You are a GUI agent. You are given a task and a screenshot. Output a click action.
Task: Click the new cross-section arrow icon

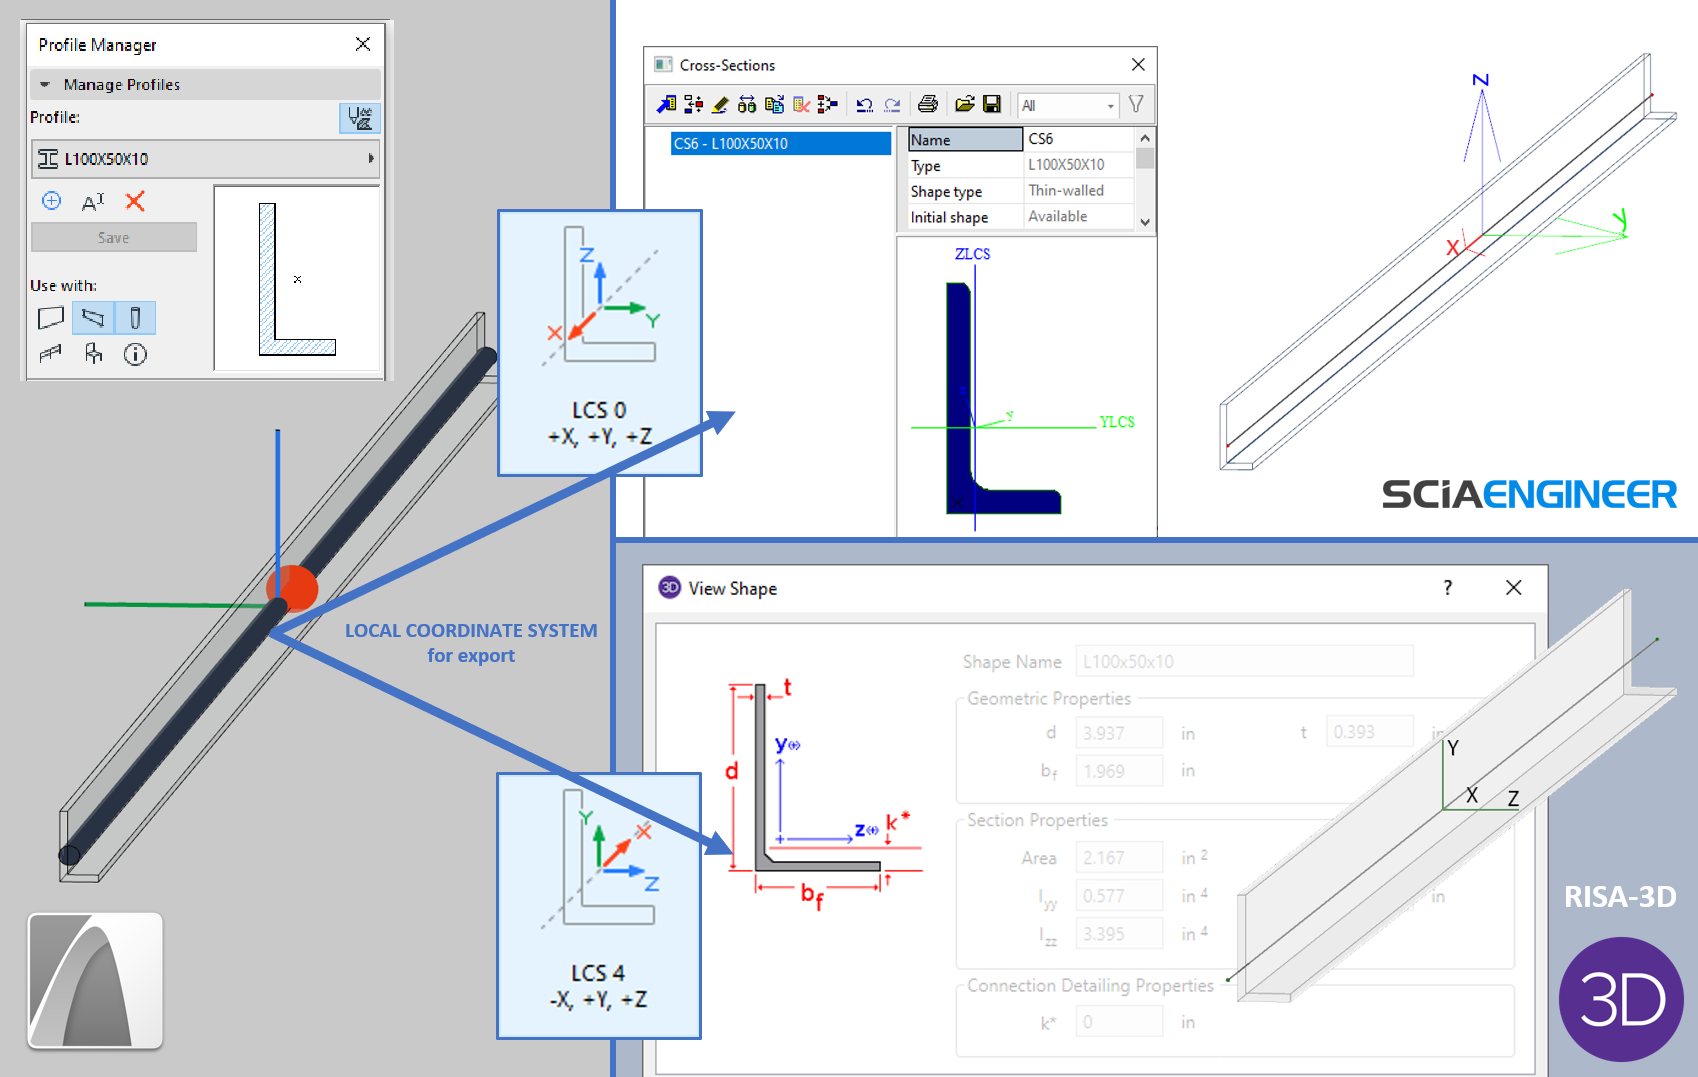666,104
